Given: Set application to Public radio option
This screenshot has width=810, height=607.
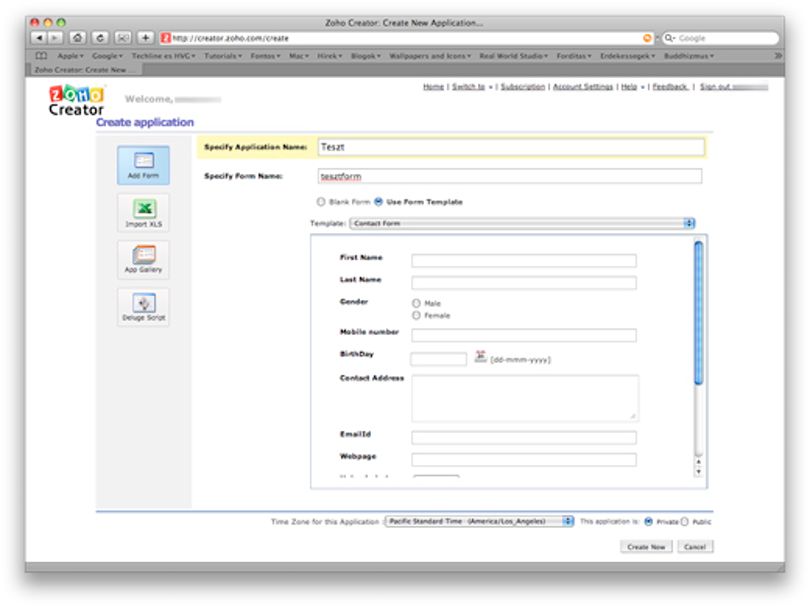Looking at the screenshot, I should tap(684, 521).
